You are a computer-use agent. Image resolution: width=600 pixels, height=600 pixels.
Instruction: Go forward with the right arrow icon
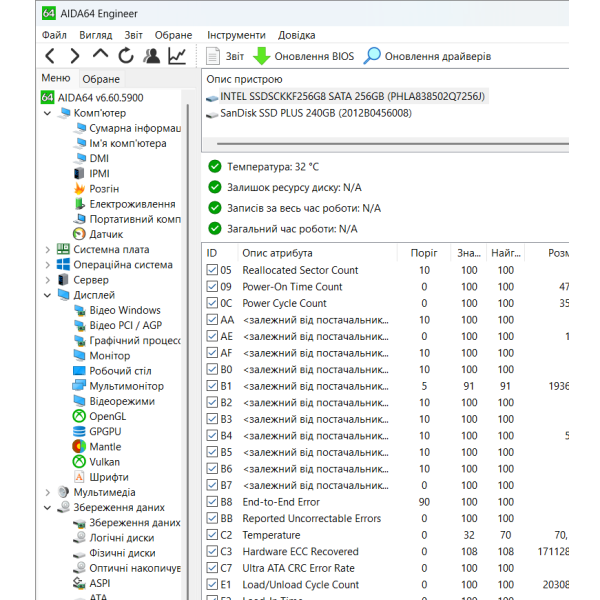pos(75,56)
